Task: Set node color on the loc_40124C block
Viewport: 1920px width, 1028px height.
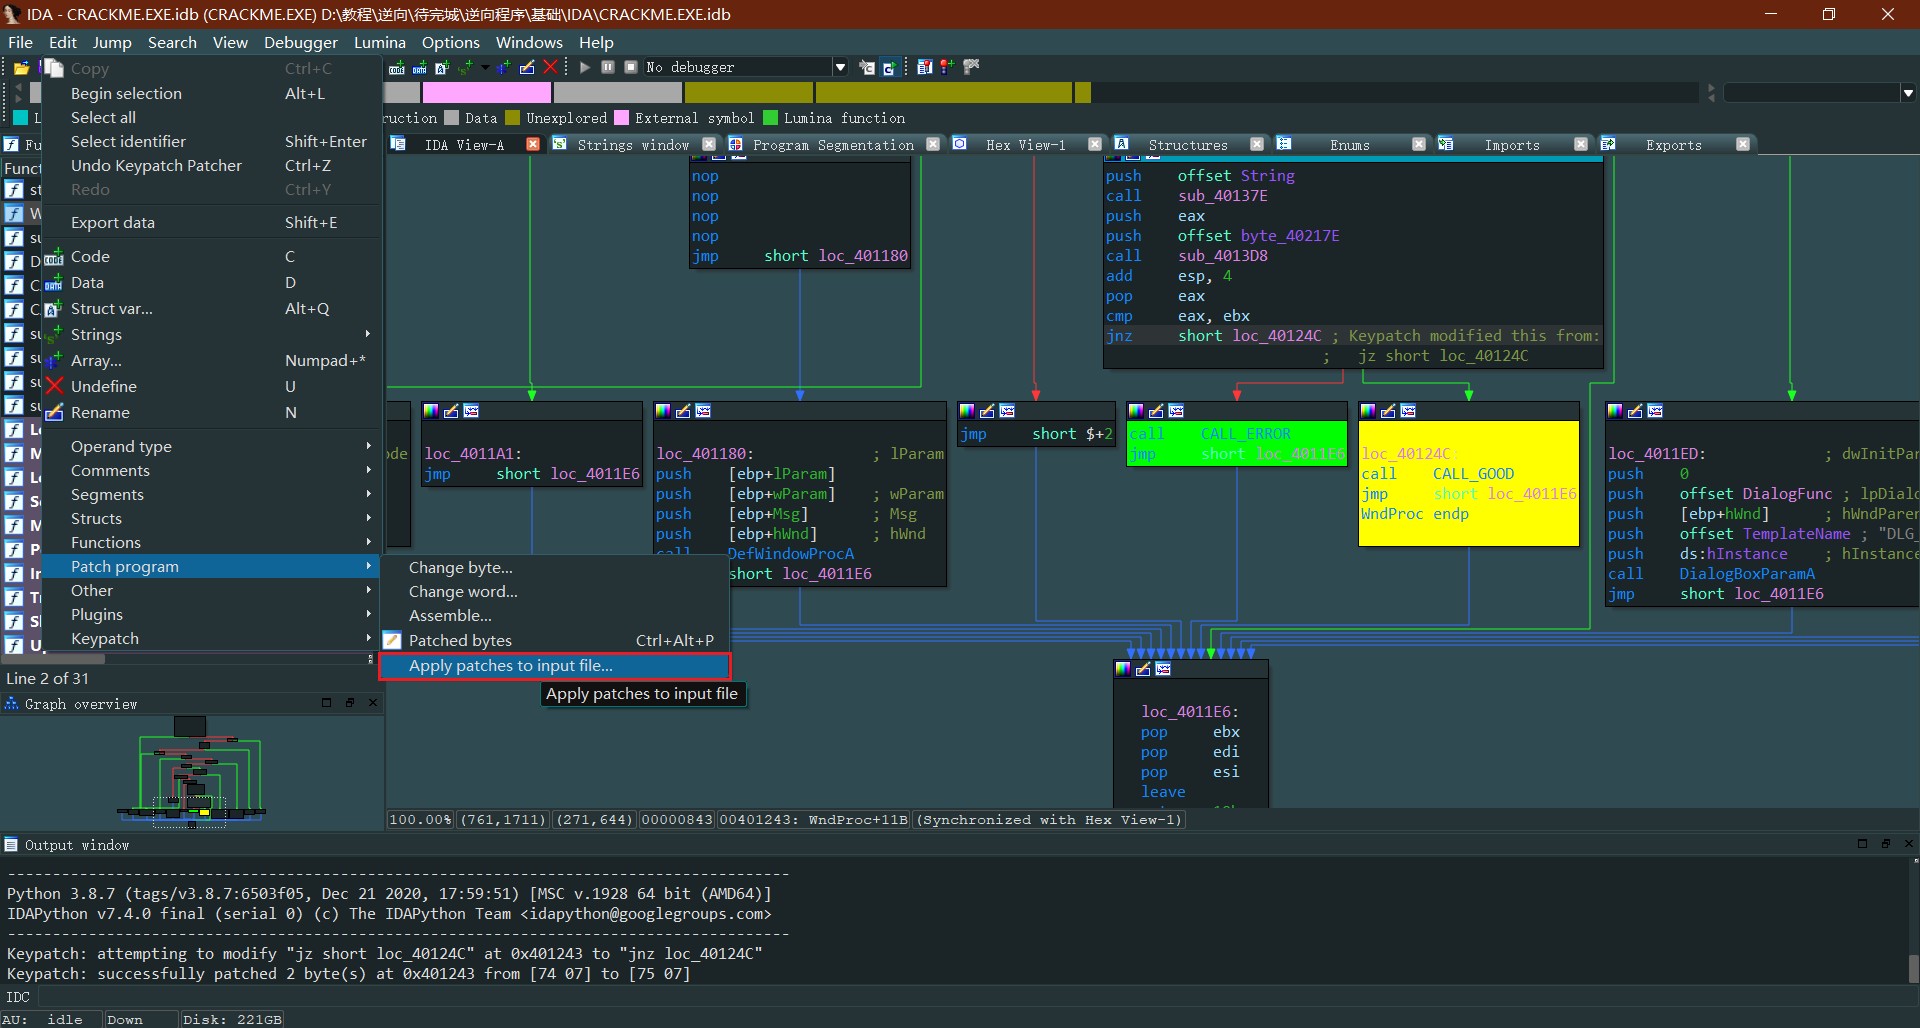Action: pyautogui.click(x=1368, y=411)
